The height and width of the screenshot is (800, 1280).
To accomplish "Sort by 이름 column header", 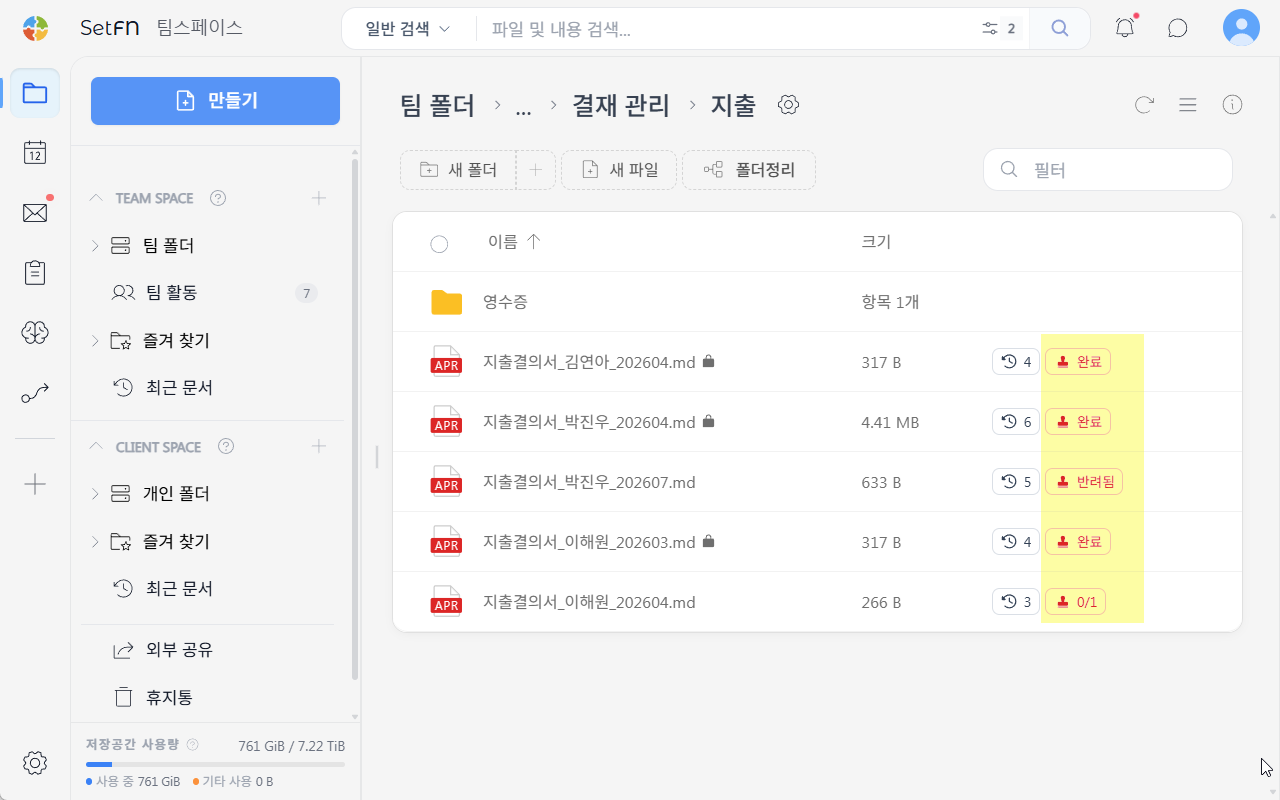I will (x=514, y=242).
